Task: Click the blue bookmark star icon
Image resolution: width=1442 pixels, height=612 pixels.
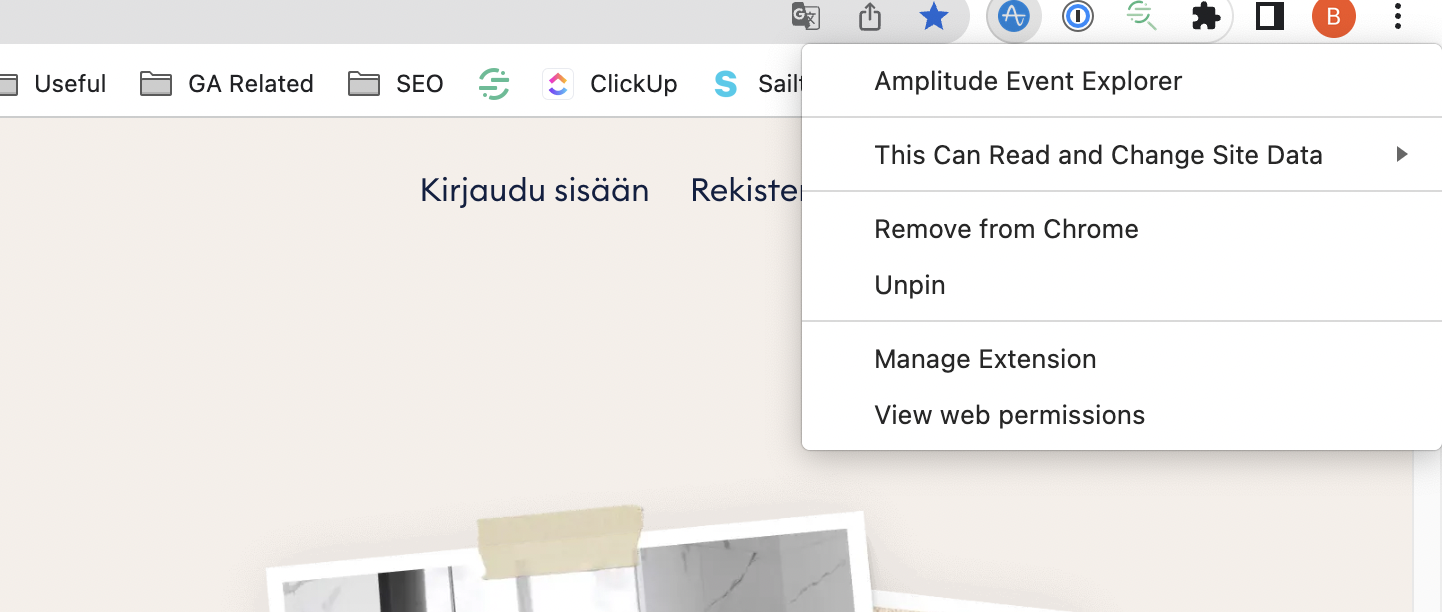Action: click(x=934, y=16)
